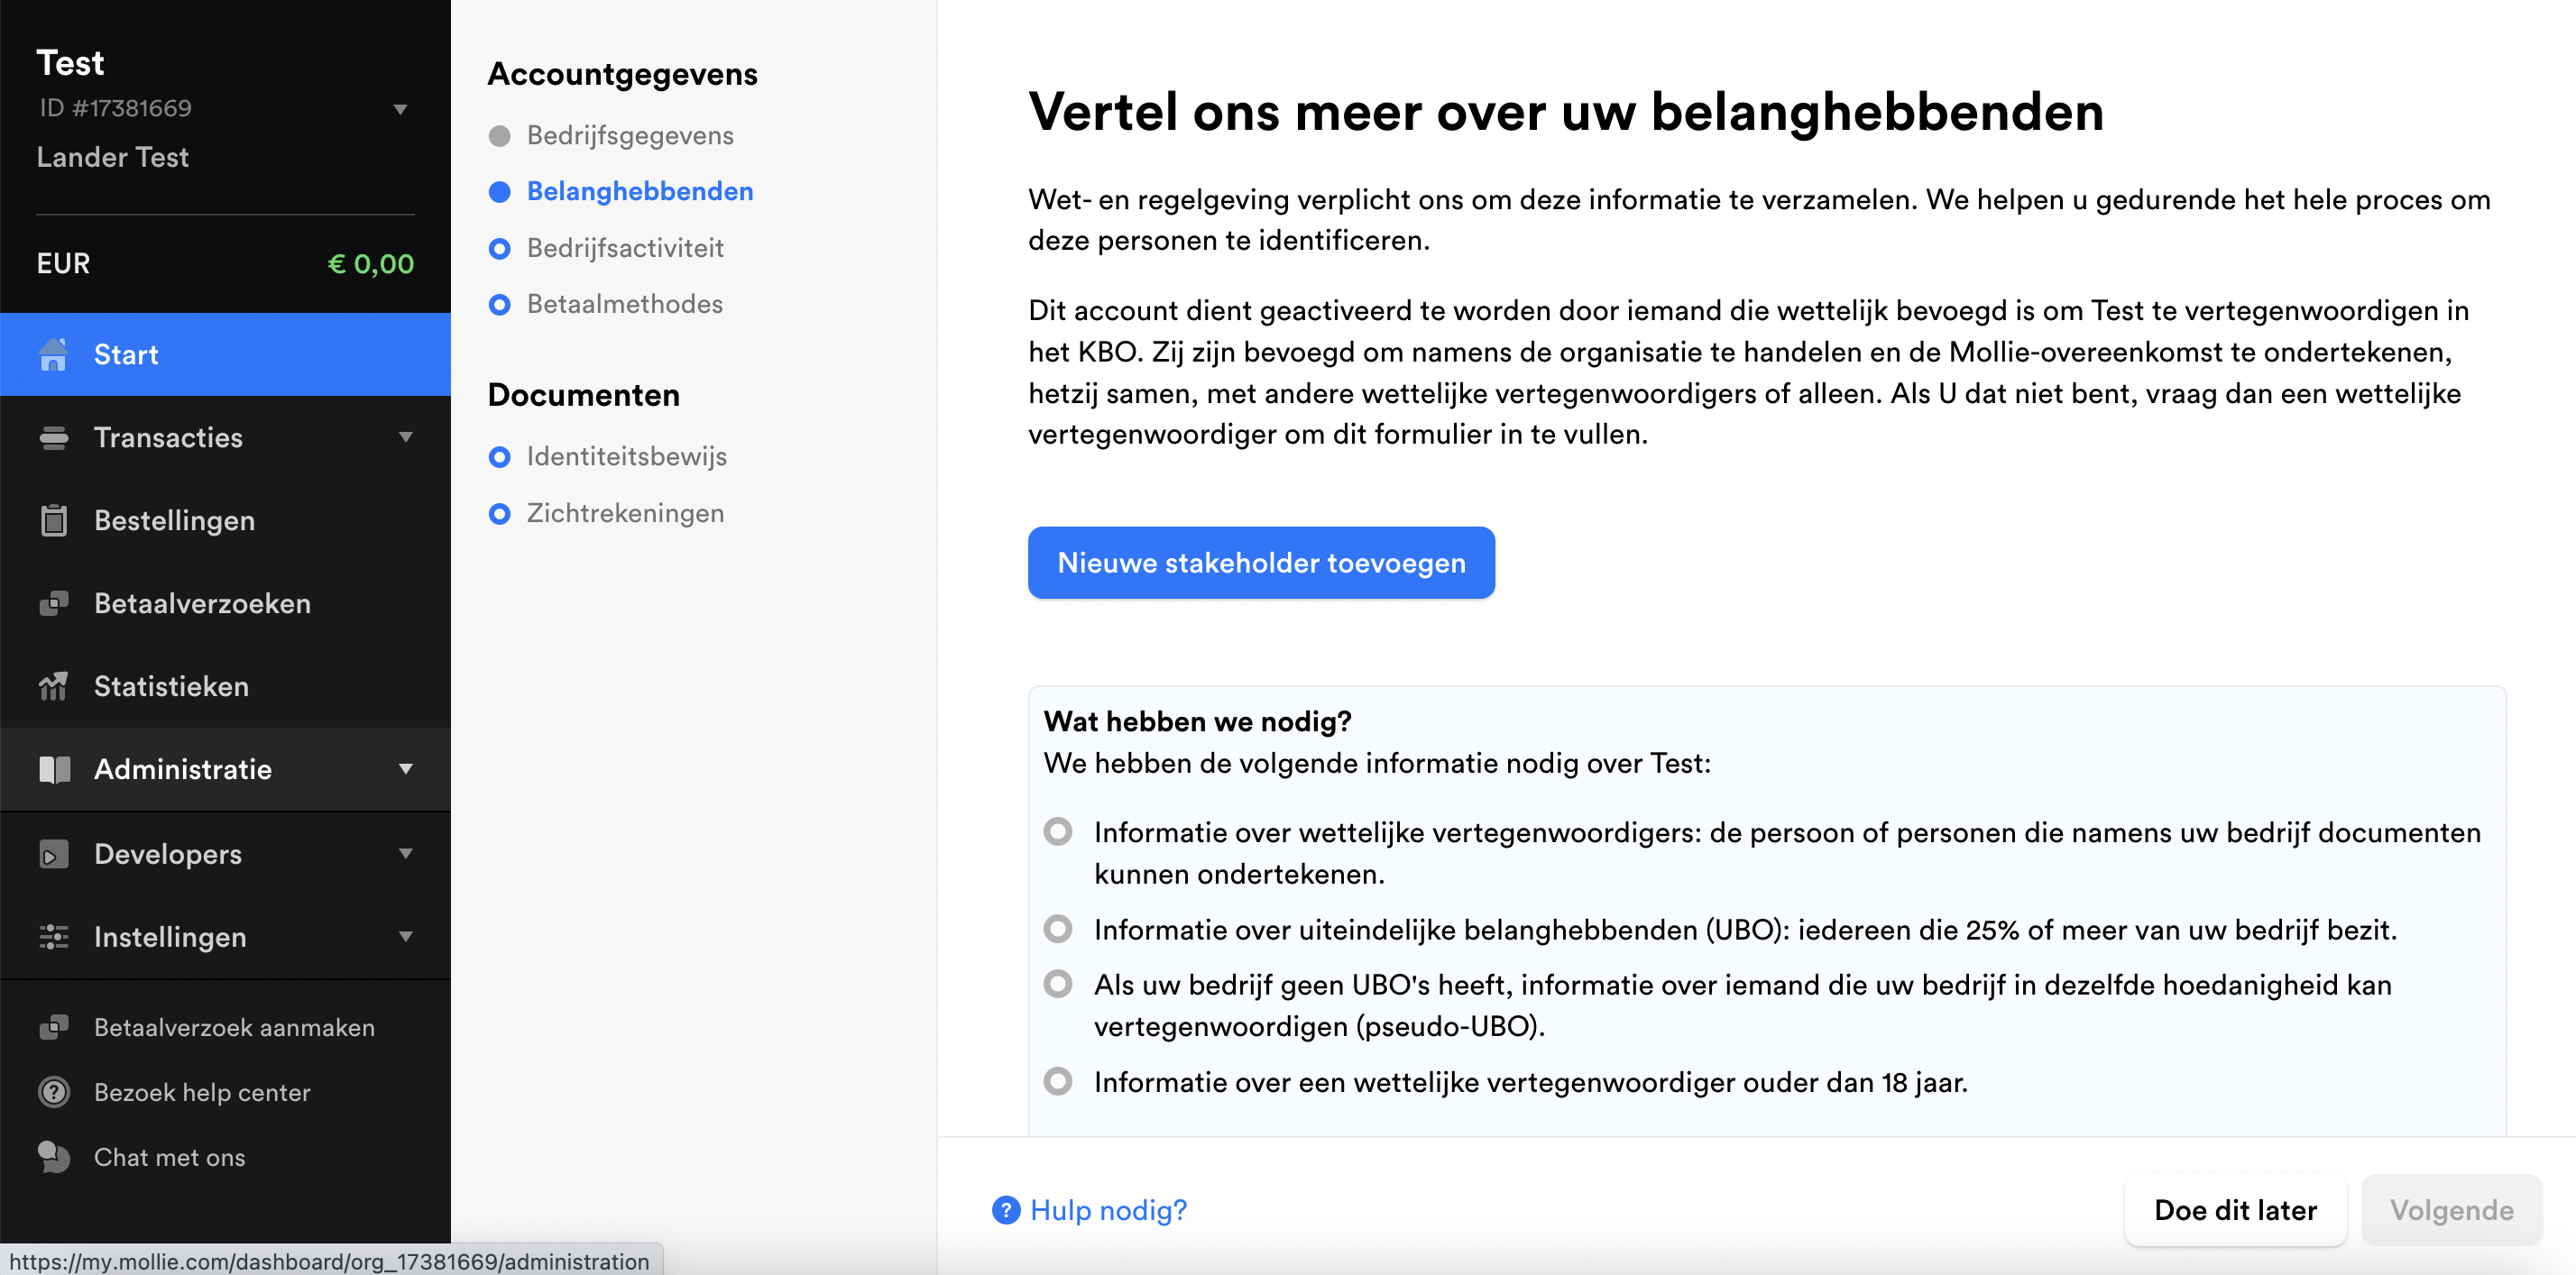The width and height of the screenshot is (2576, 1275).
Task: Click the Belanghebbenden step indicator dot
Action: pos(500,192)
